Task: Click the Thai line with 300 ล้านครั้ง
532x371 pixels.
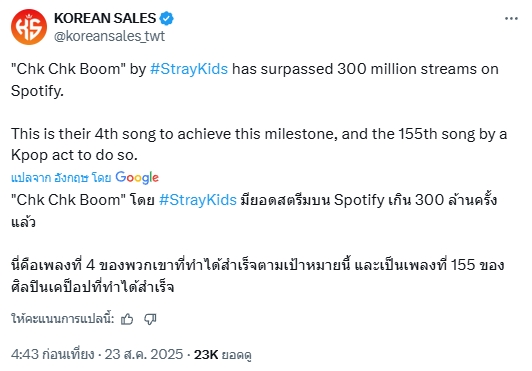Action: (x=254, y=210)
